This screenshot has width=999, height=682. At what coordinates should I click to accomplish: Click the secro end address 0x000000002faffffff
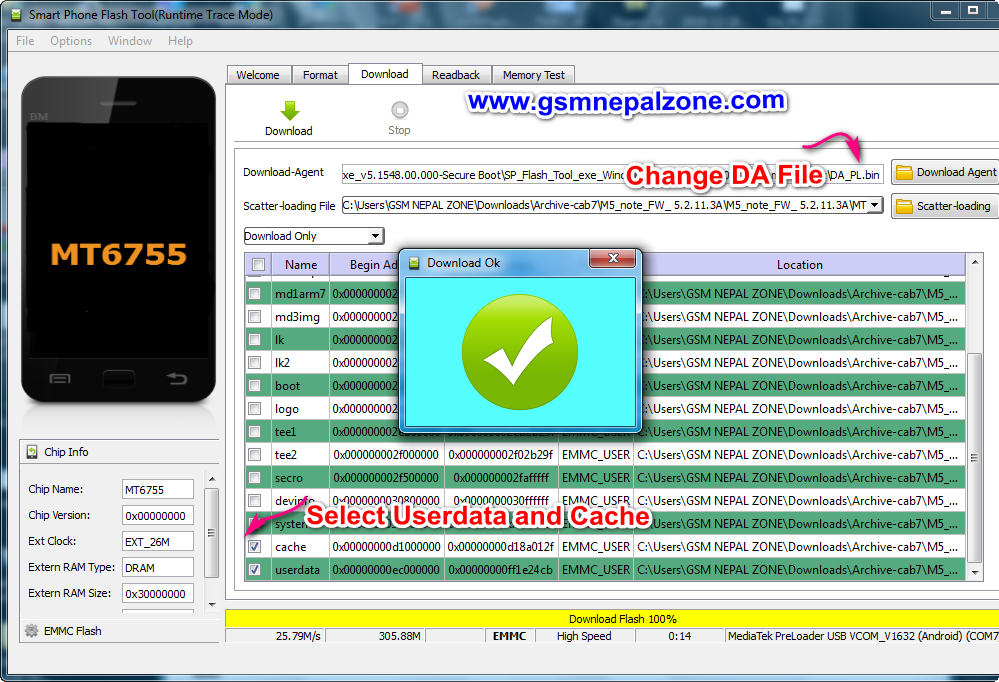click(501, 477)
